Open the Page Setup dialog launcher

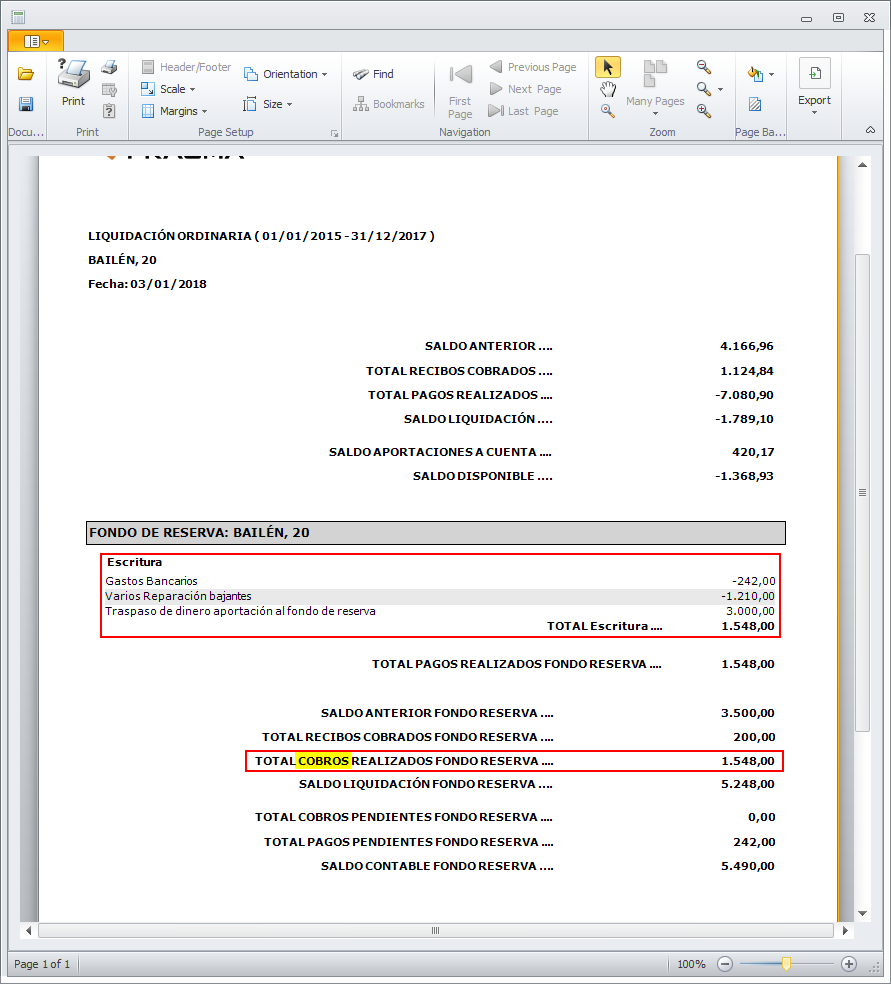pyautogui.click(x=334, y=134)
